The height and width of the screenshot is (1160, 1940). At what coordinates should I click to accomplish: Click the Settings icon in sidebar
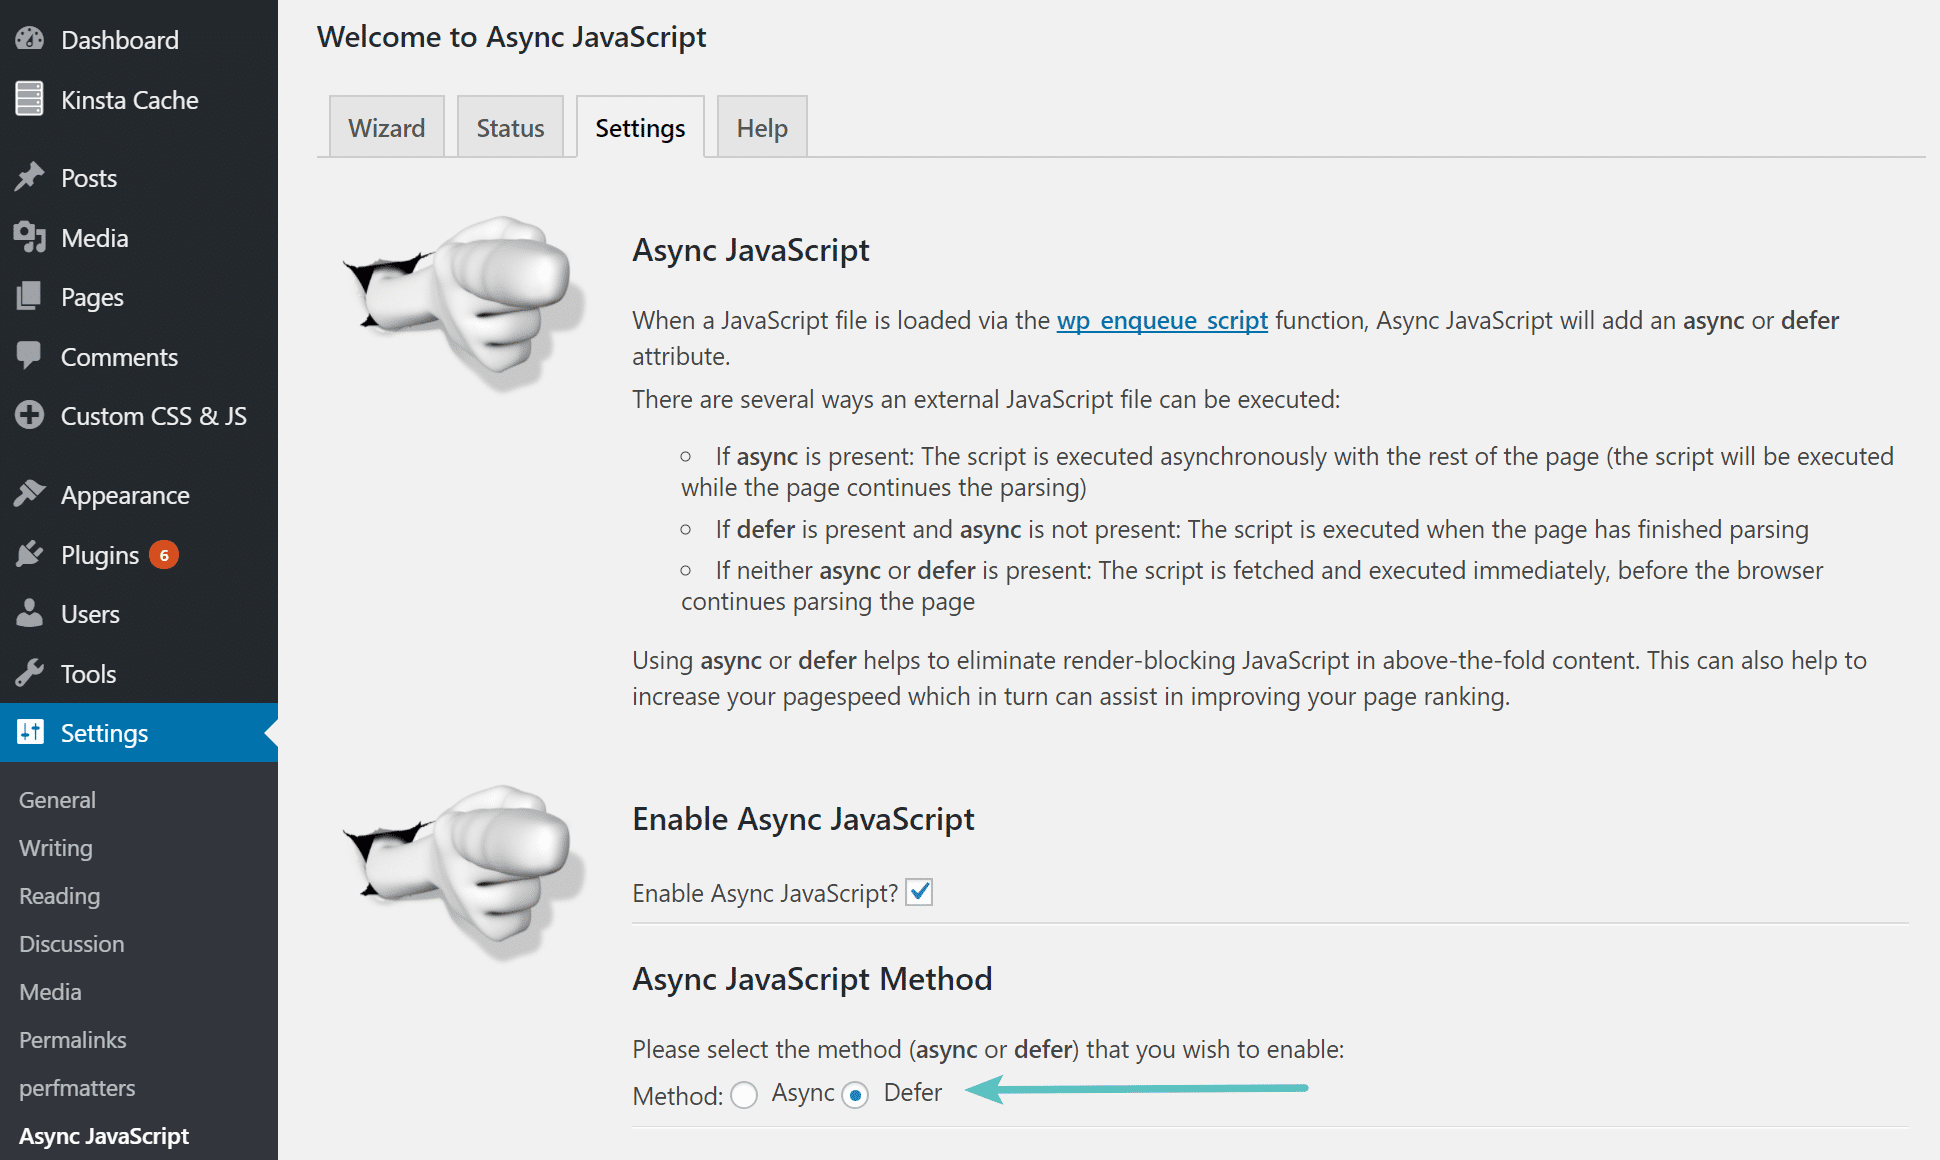pos(30,732)
